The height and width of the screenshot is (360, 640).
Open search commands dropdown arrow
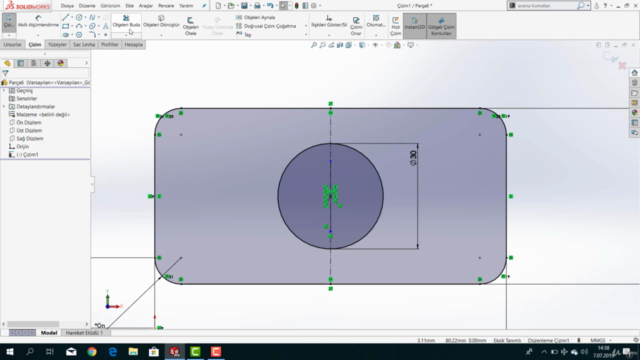coord(588,6)
